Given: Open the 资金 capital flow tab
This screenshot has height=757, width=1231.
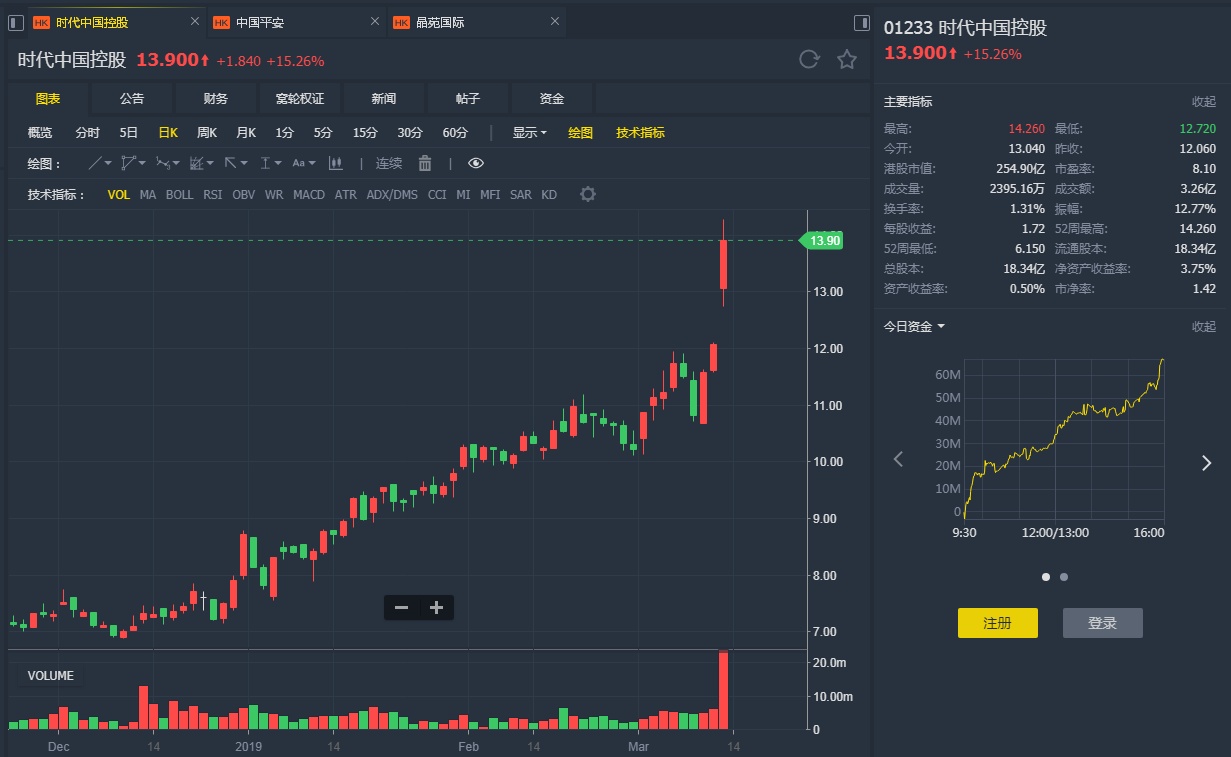Looking at the screenshot, I should coord(552,98).
